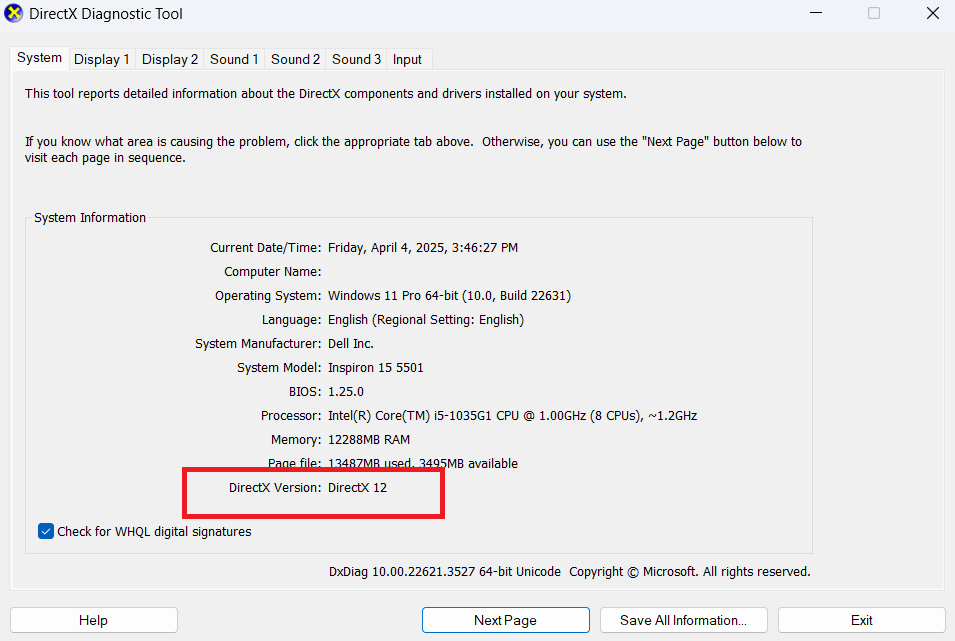Open the Display 1 tab
This screenshot has height=641, width=955.
coord(102,59)
